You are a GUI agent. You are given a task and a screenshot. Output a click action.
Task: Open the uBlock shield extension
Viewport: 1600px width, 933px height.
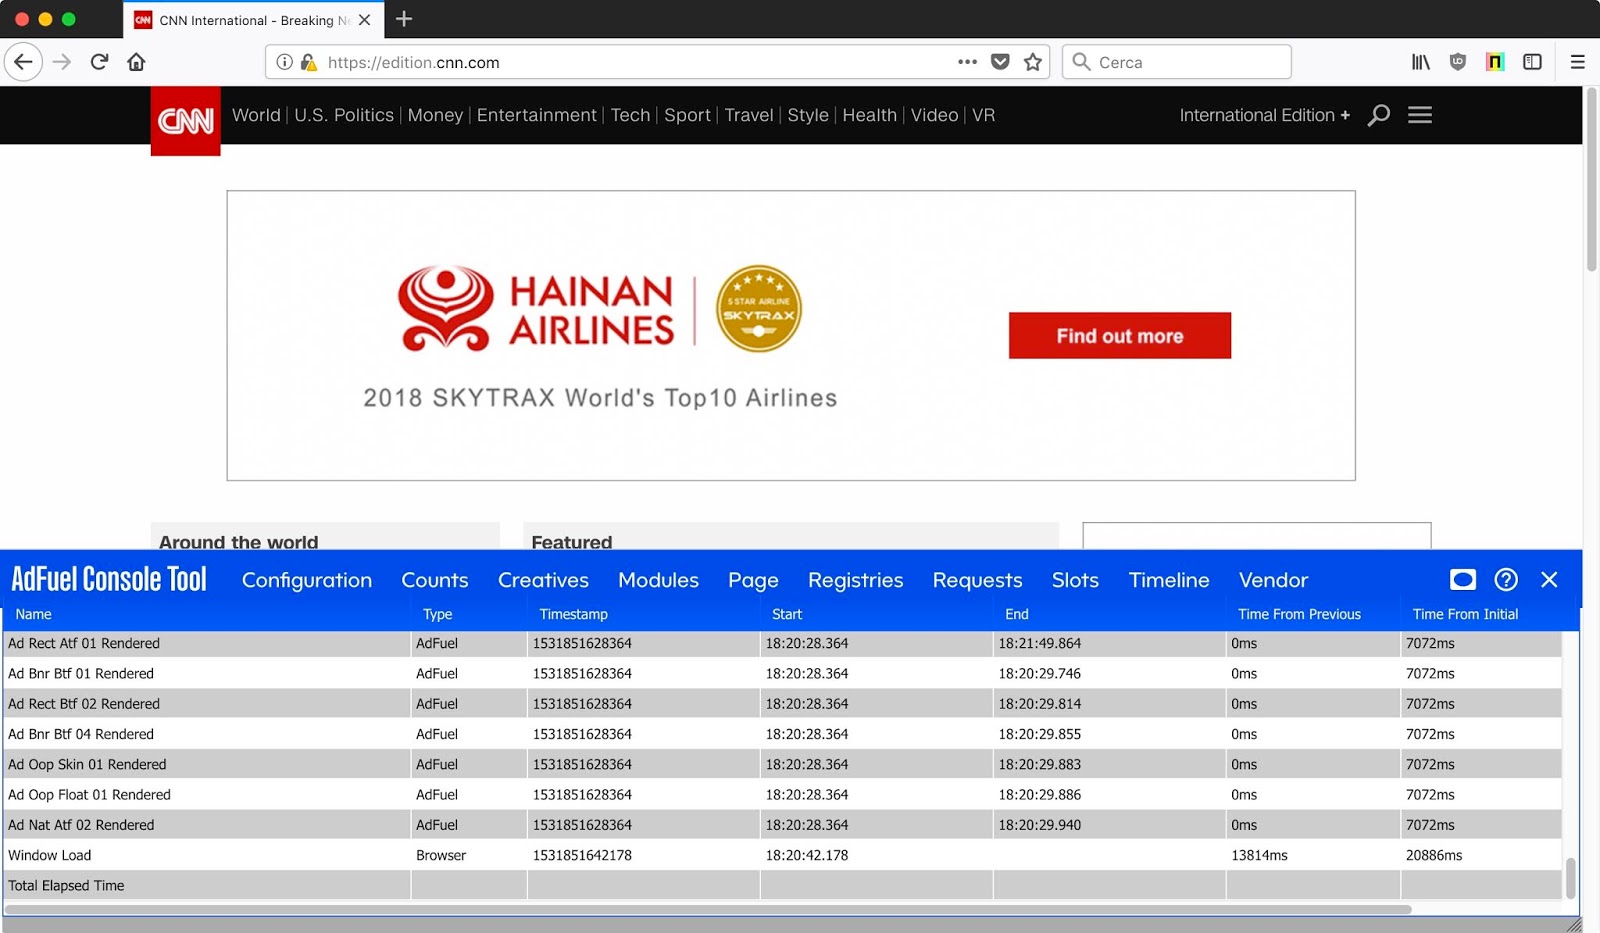coord(1458,62)
